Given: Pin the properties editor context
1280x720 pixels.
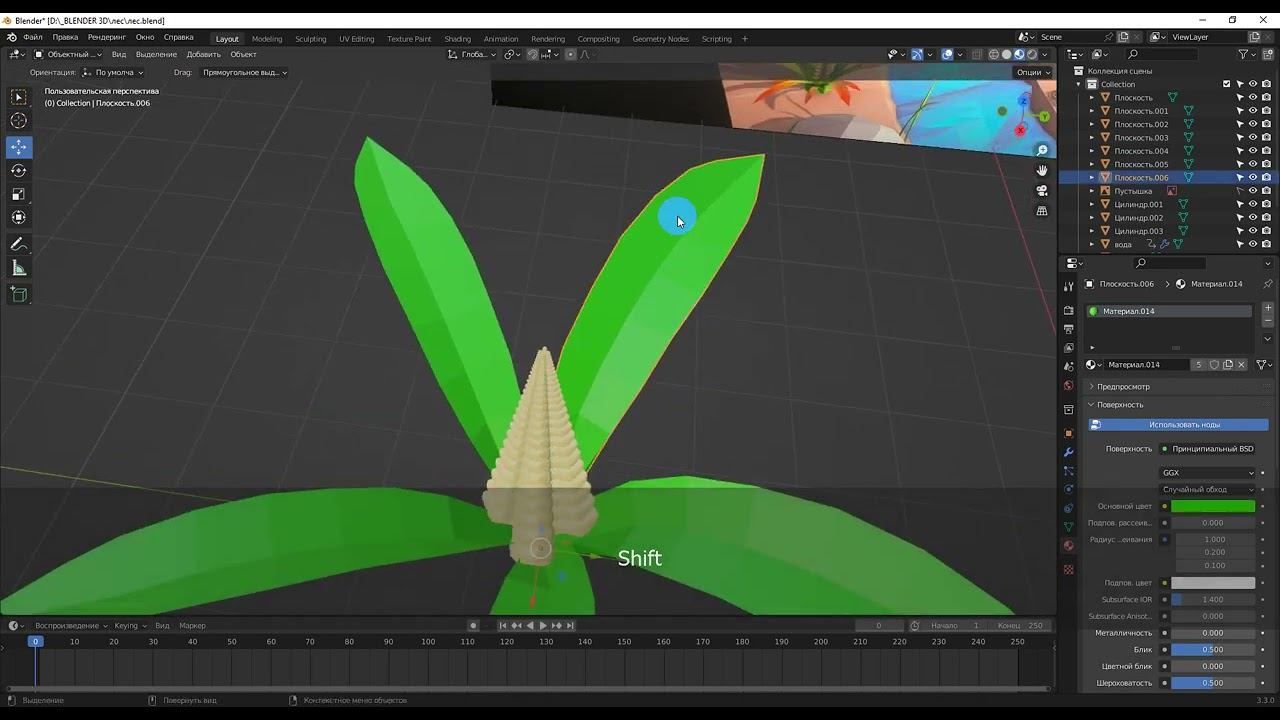Looking at the screenshot, I should 1268,284.
